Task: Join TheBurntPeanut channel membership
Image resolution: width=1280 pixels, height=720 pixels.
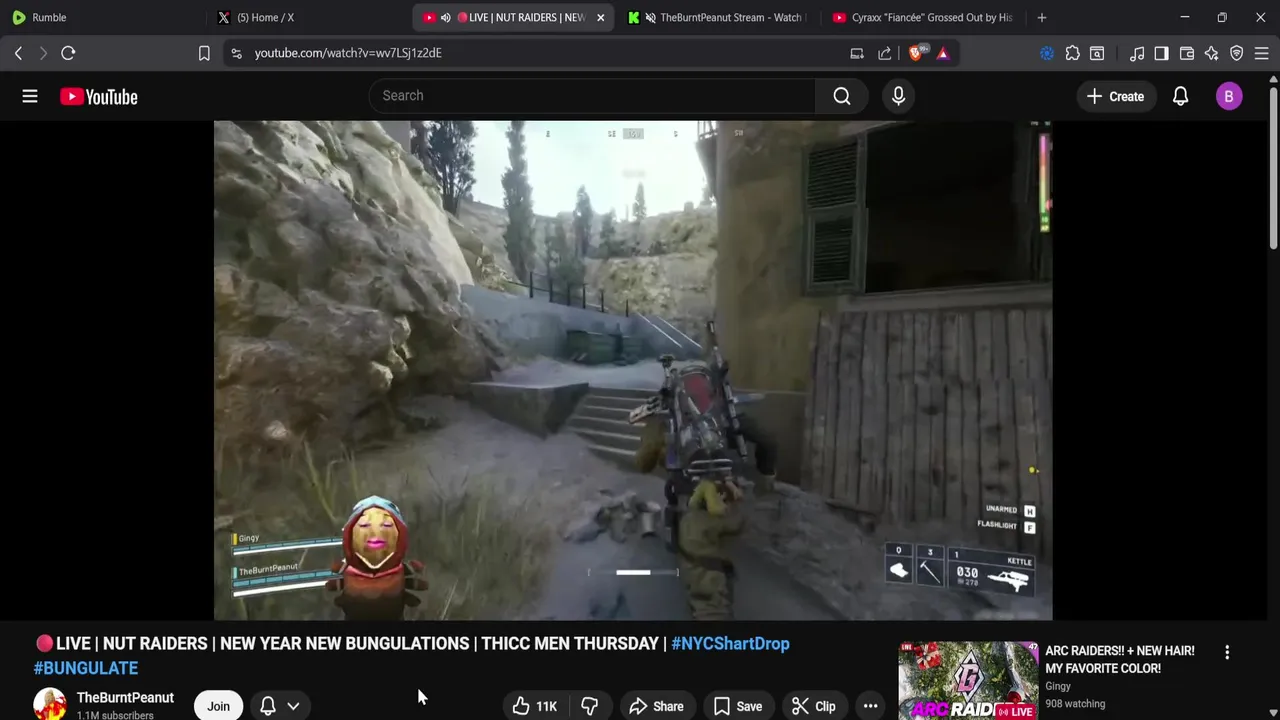Action: 218,706
